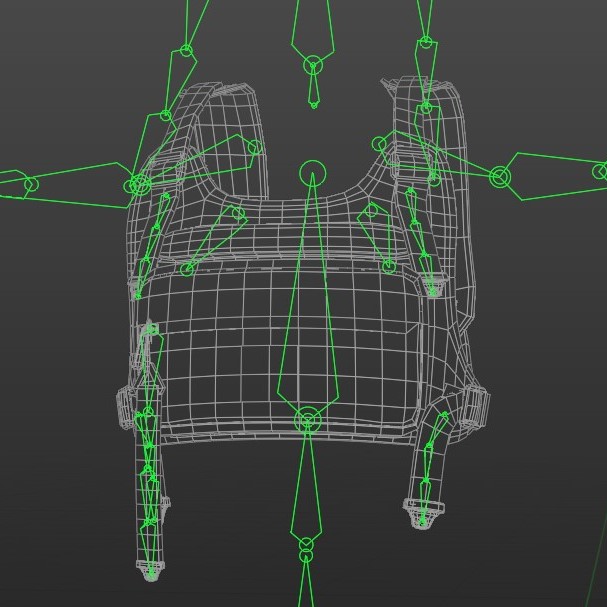Viewport: 607px width, 607px height.
Task: Select the diagonal right chest bone
Action: (x=377, y=237)
